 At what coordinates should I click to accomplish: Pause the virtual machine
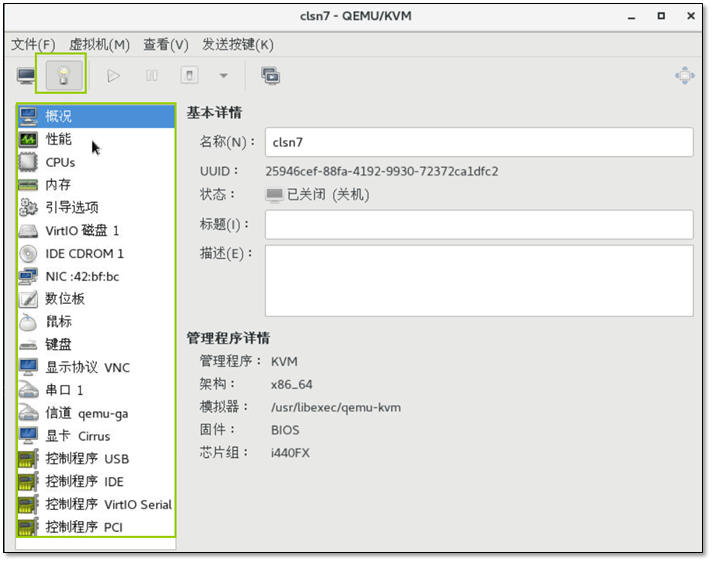tap(152, 75)
